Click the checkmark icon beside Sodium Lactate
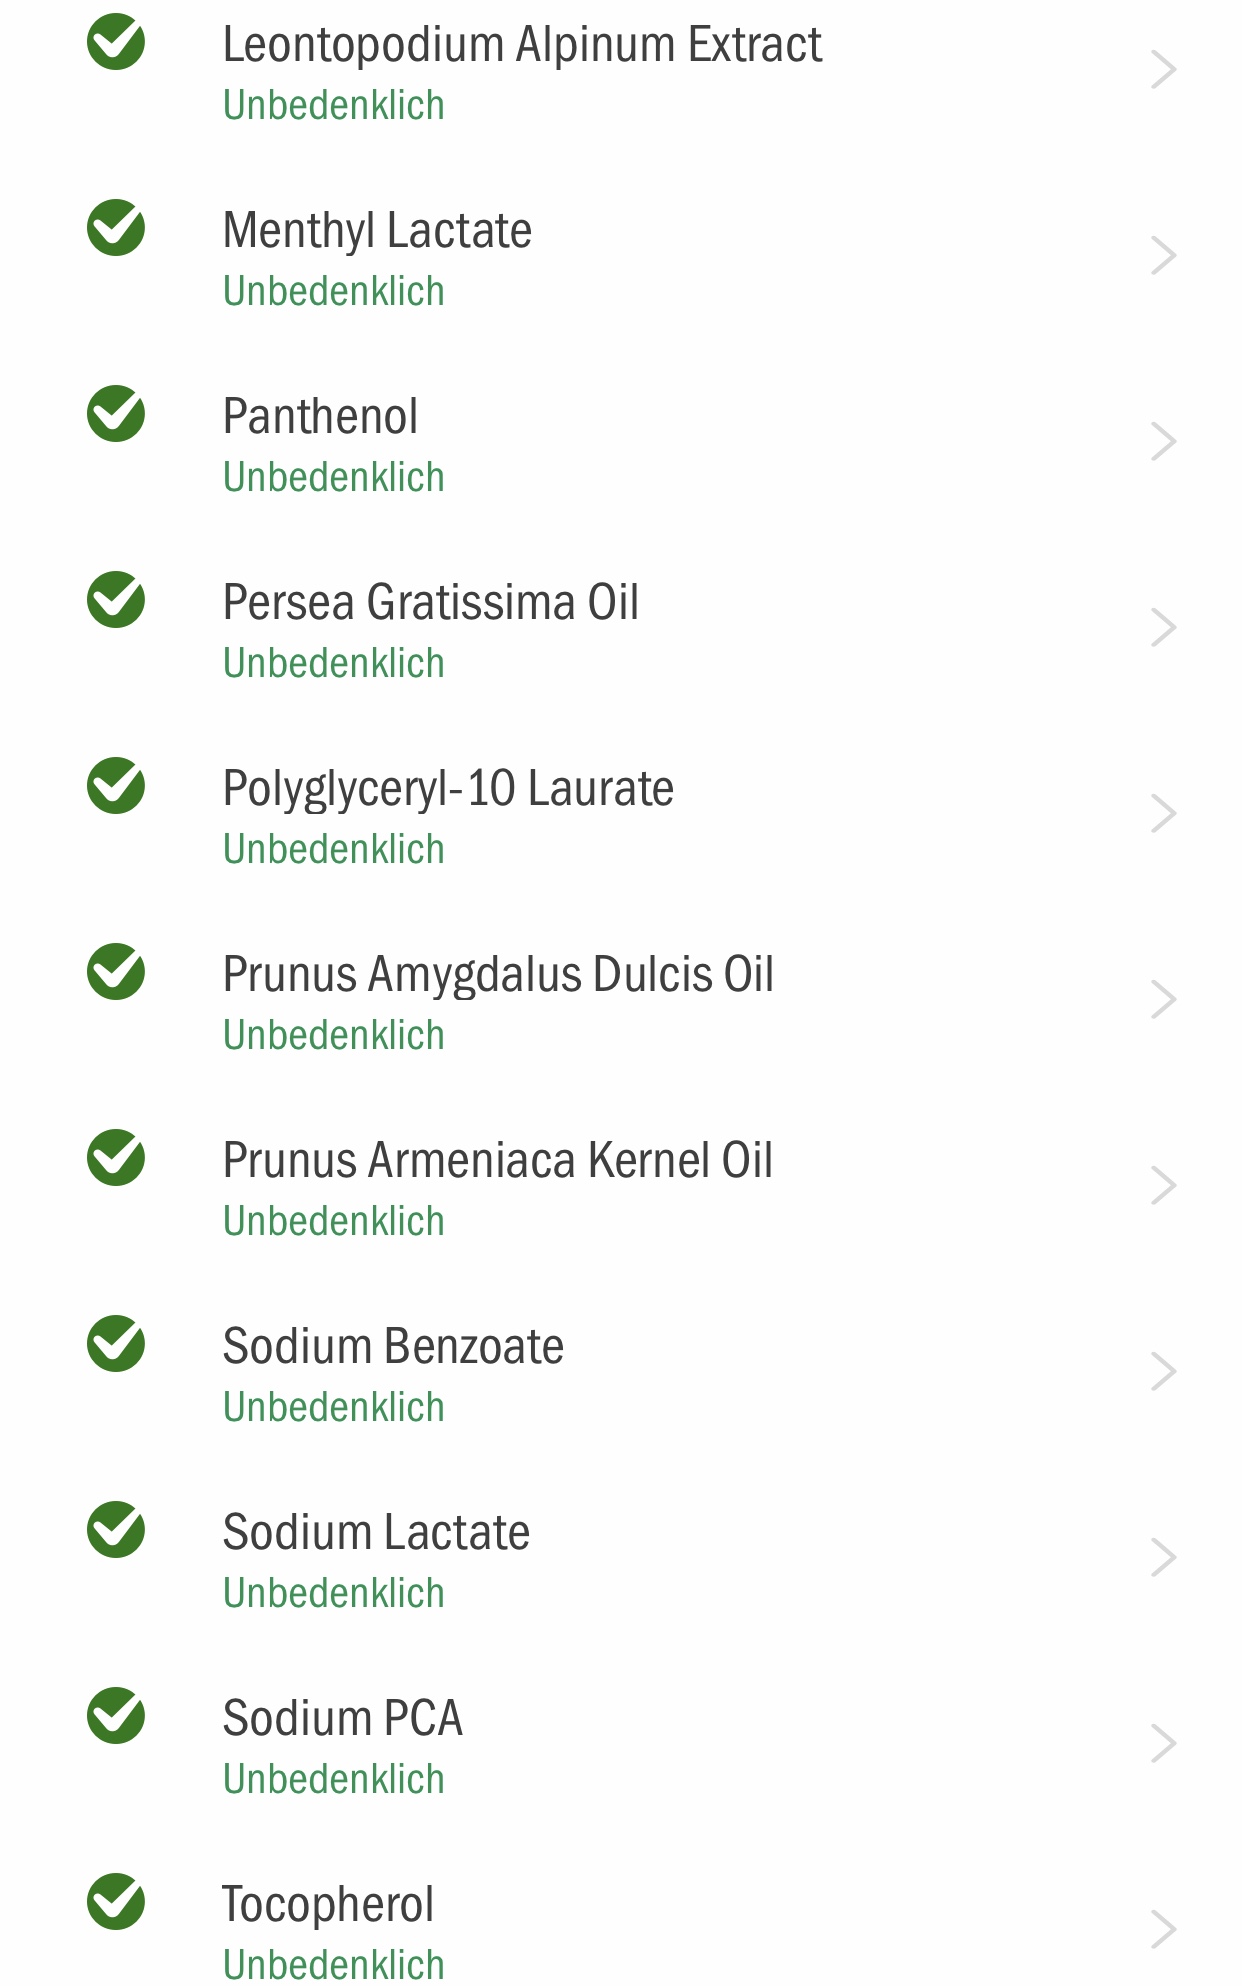 (x=116, y=1530)
